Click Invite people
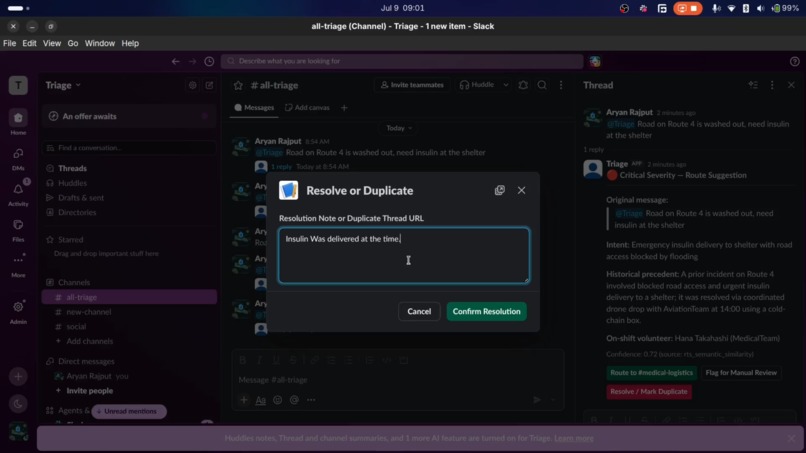This screenshot has height=453, width=806. coord(89,391)
